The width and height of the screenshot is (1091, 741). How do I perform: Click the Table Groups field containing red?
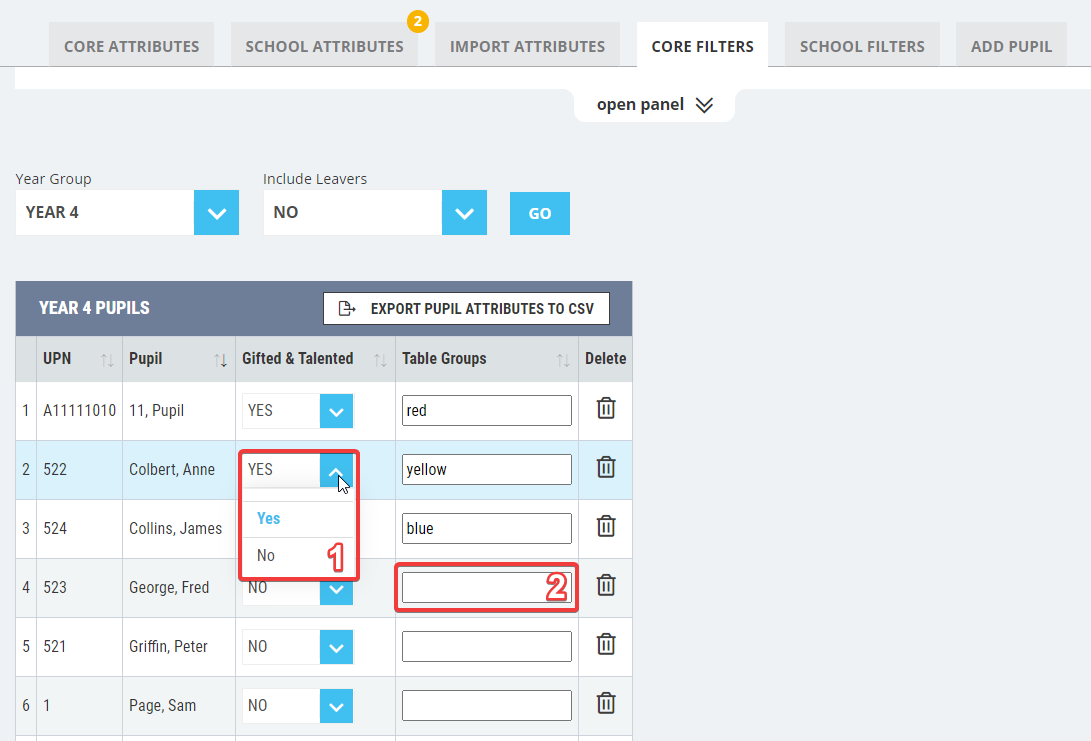[x=487, y=411]
